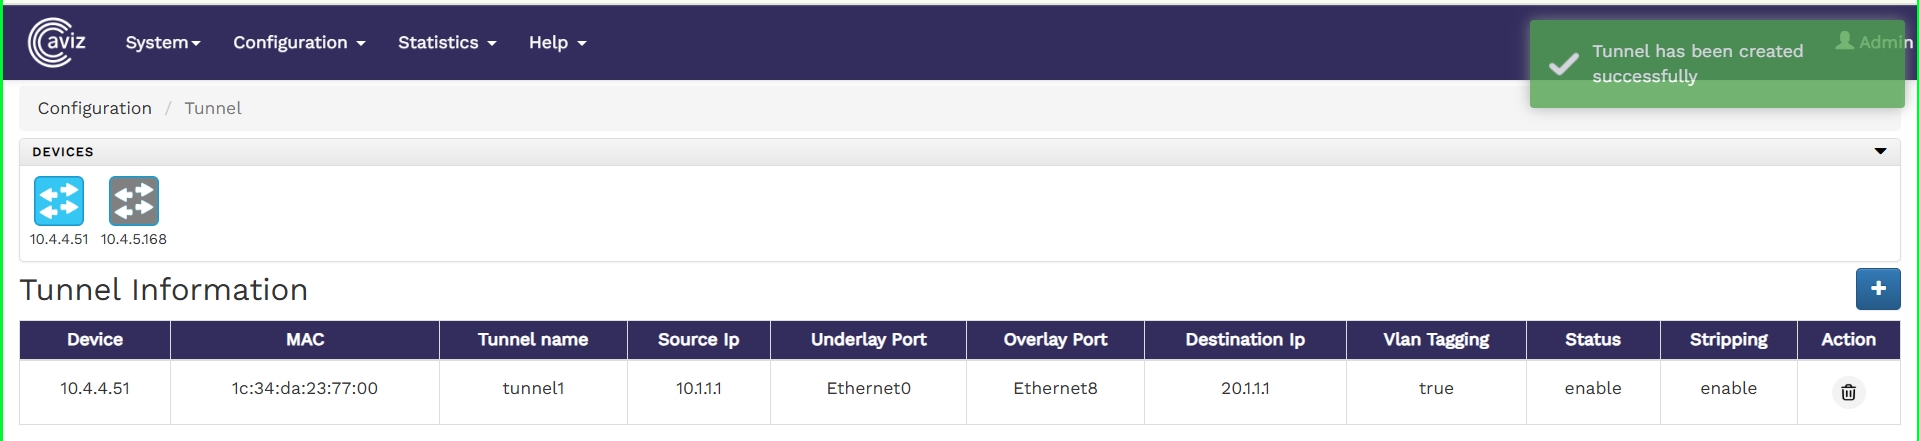Click the MAC address 1c:34:da:23:77:00 cell
Screen dimensions: 1919x441
click(305, 388)
